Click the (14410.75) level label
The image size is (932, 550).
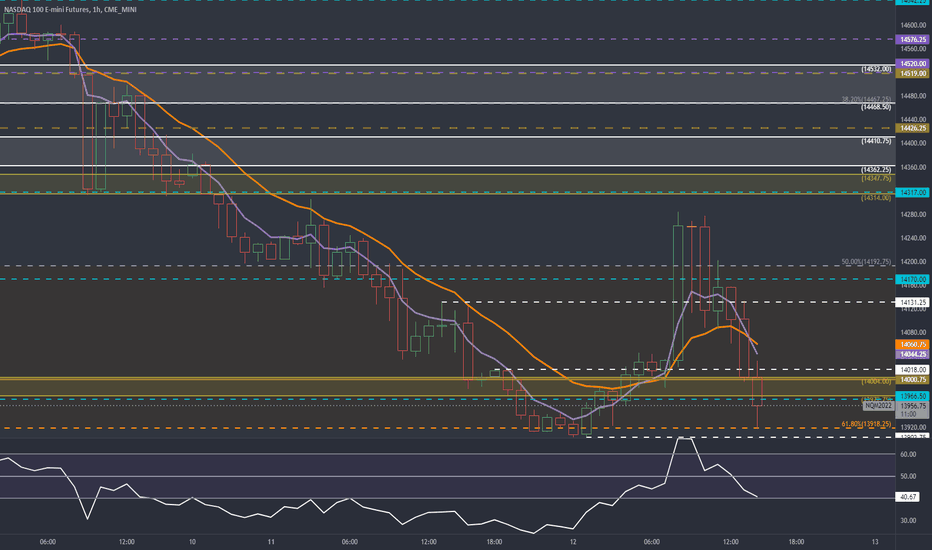tap(876, 141)
